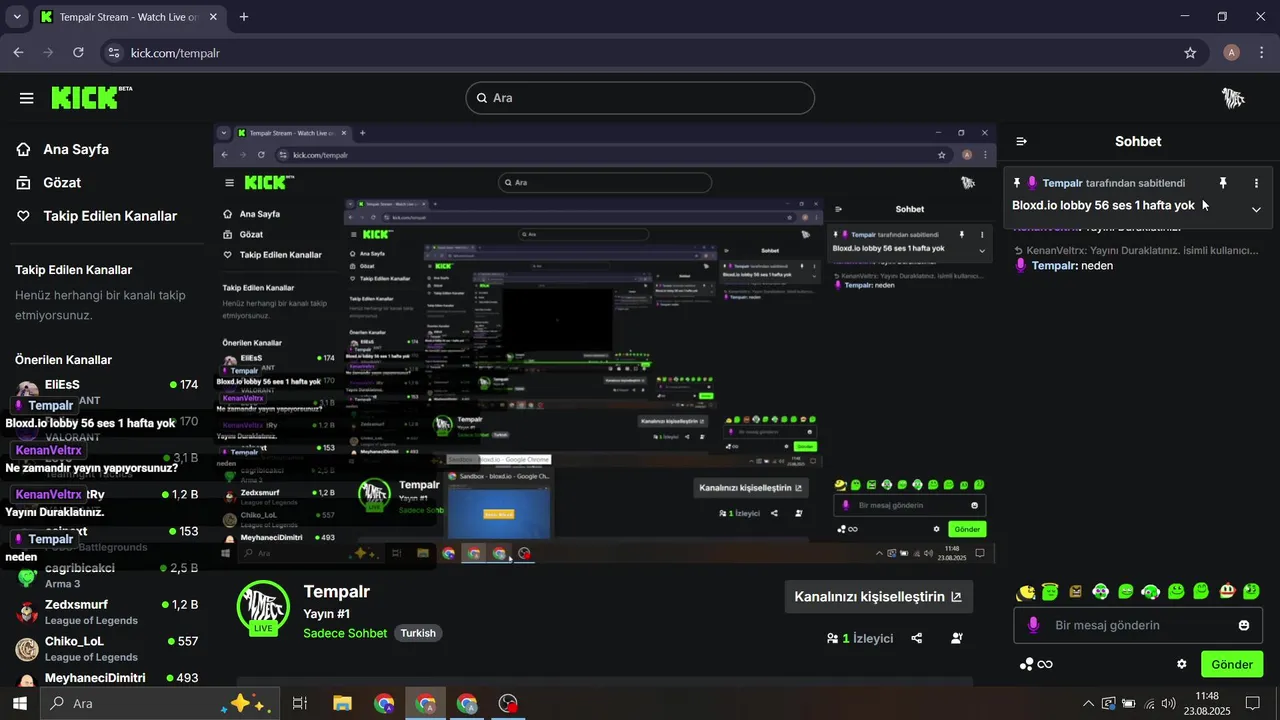Screen dimensions: 1280x720
Task: Click the follow-user icon beside share
Action: point(957,638)
